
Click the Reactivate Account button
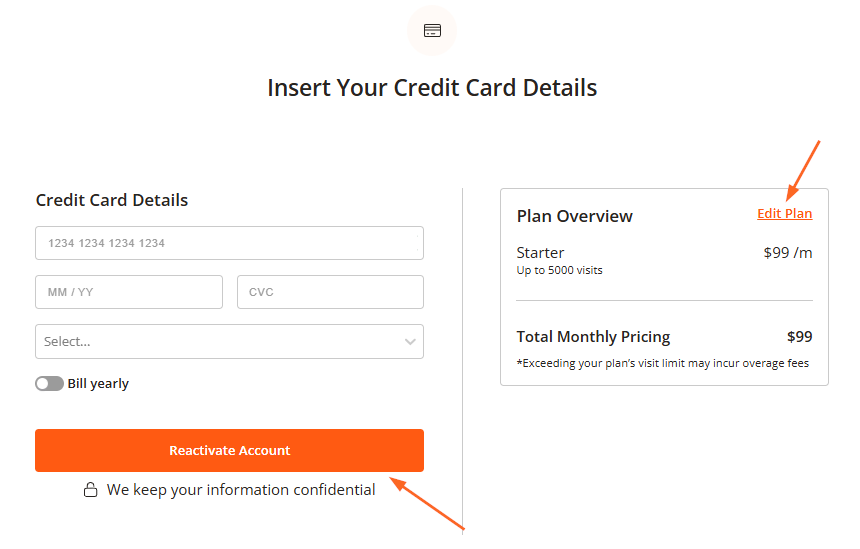pyautogui.click(x=229, y=450)
